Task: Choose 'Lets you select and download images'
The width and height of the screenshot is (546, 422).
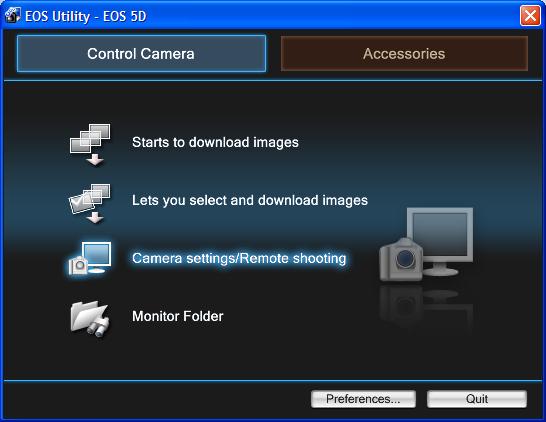Action: (x=250, y=200)
